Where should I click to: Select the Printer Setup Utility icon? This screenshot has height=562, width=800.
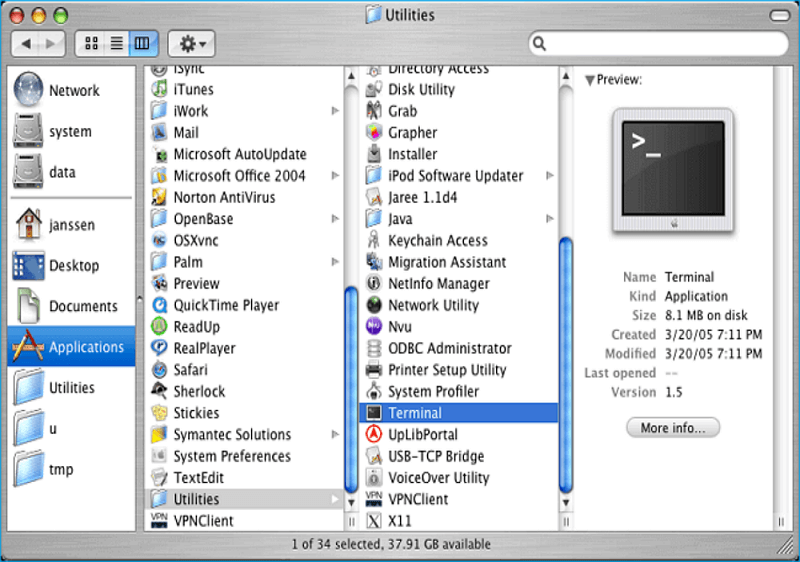point(374,370)
